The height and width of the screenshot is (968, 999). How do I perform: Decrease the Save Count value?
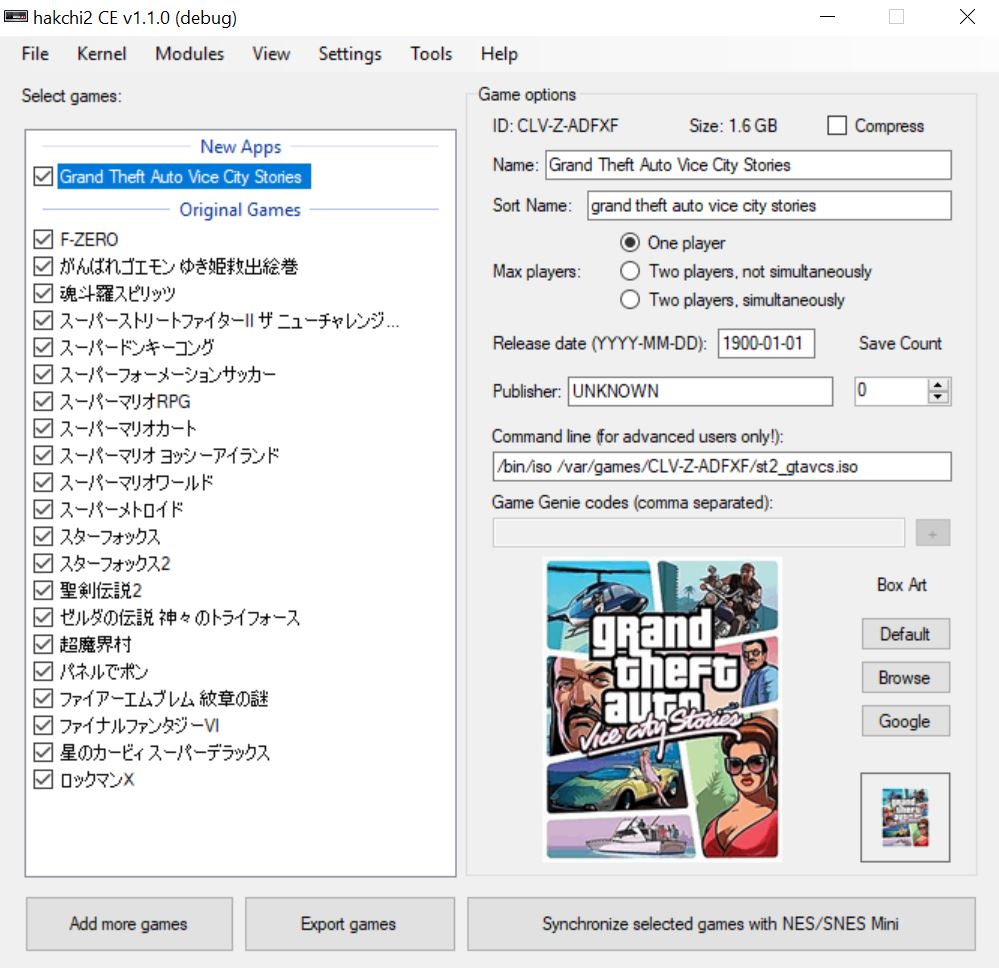pyautogui.click(x=938, y=398)
